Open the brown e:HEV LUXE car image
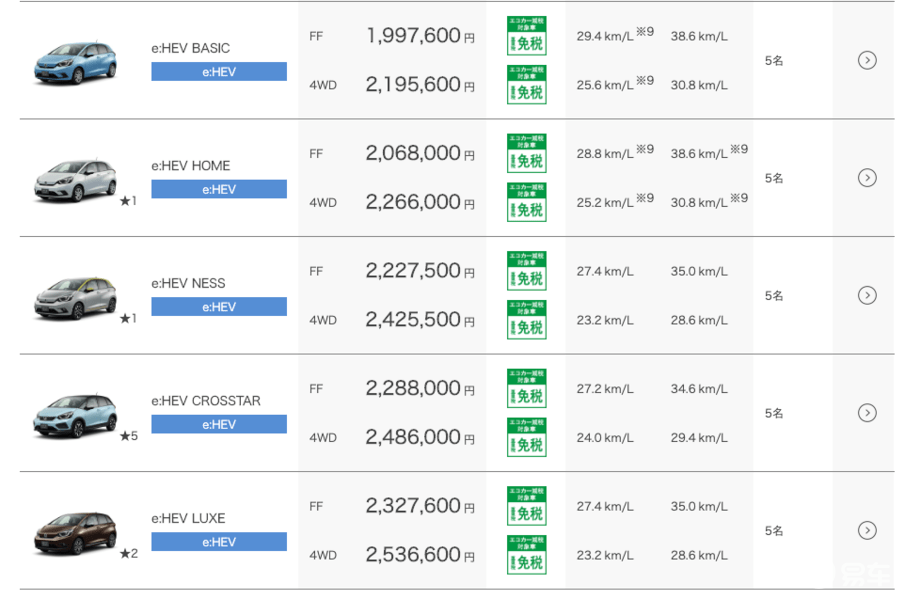 point(75,532)
